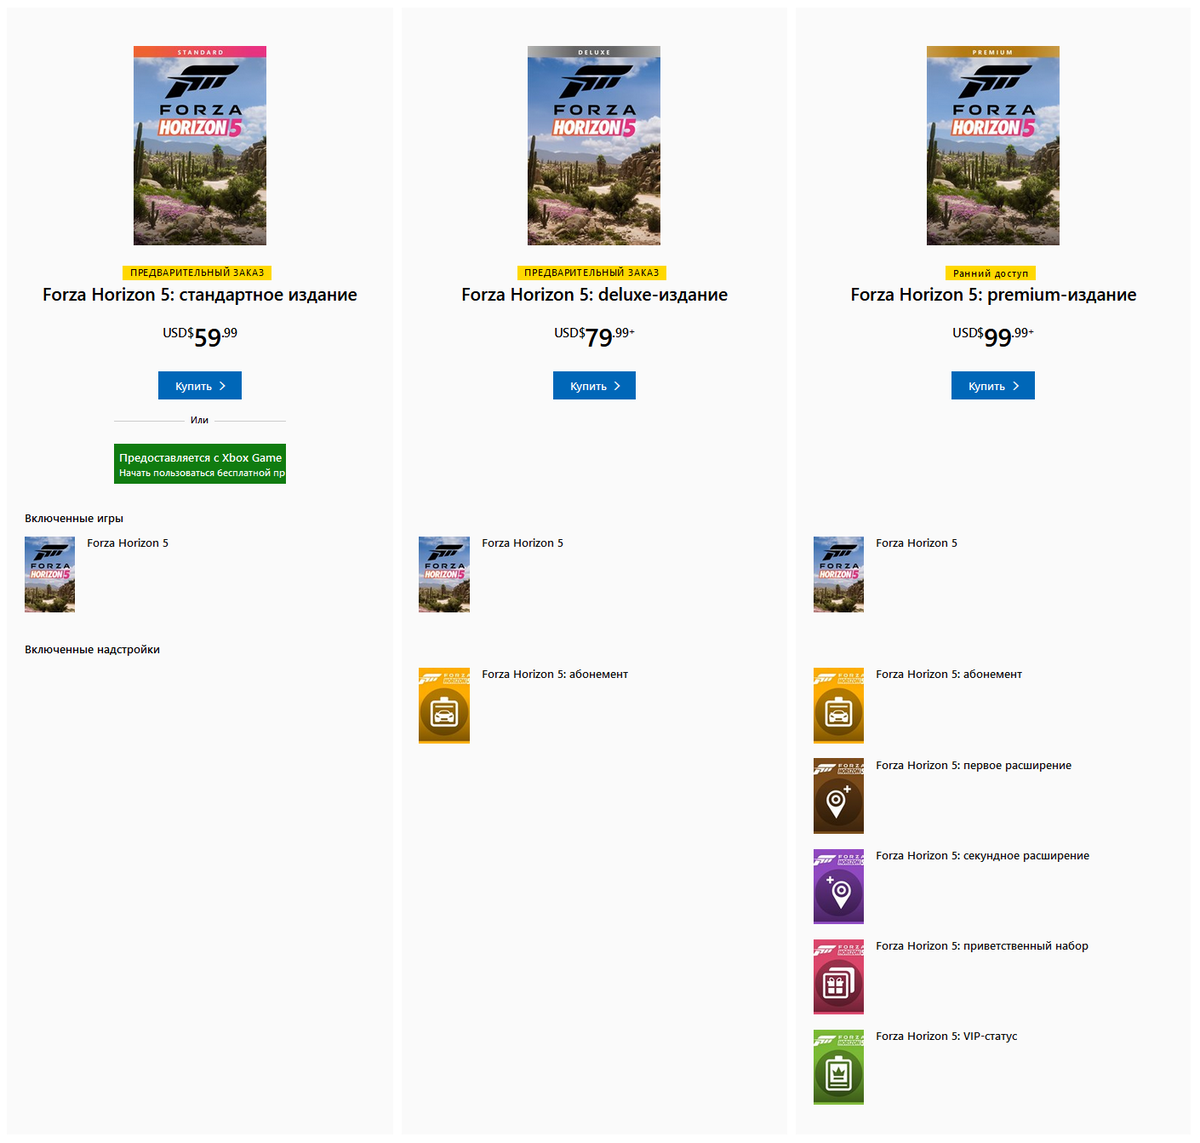Open 'Forza Horizon 5: VIP-статус' text link
The height and width of the screenshot is (1143, 1200).
point(946,1036)
